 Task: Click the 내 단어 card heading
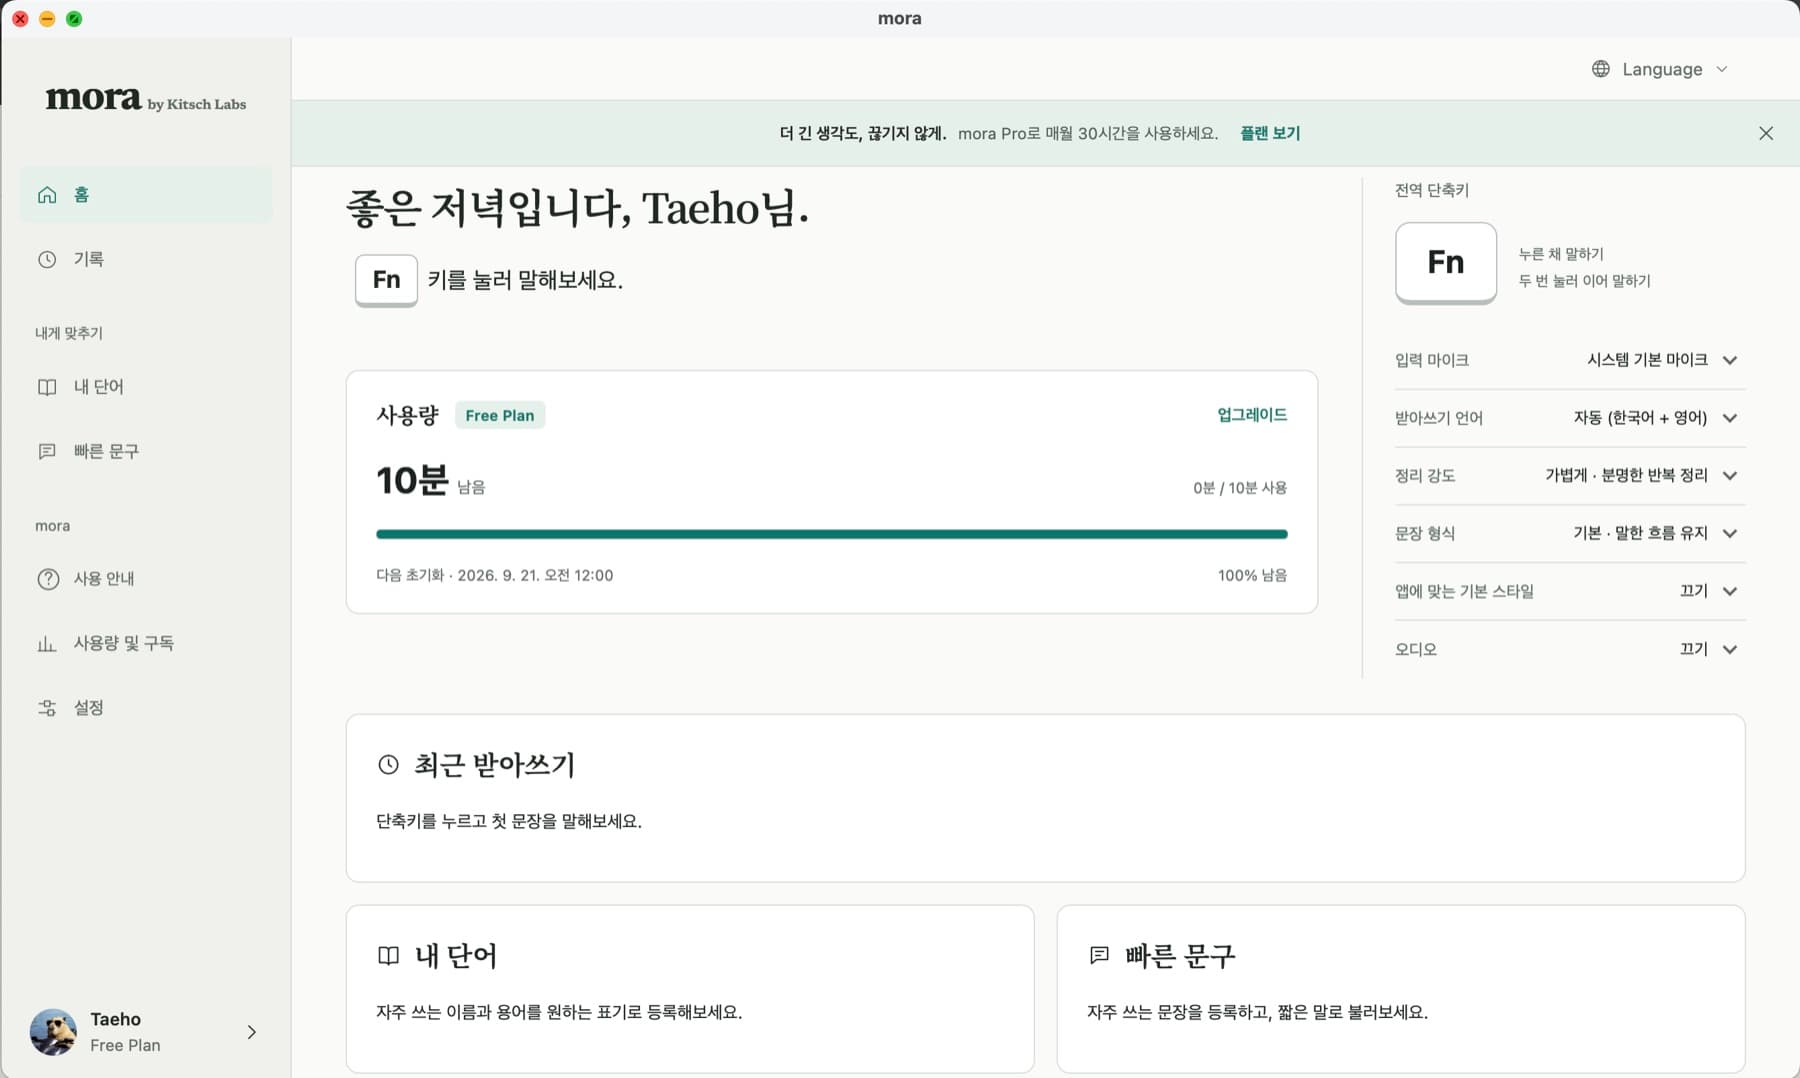(456, 956)
